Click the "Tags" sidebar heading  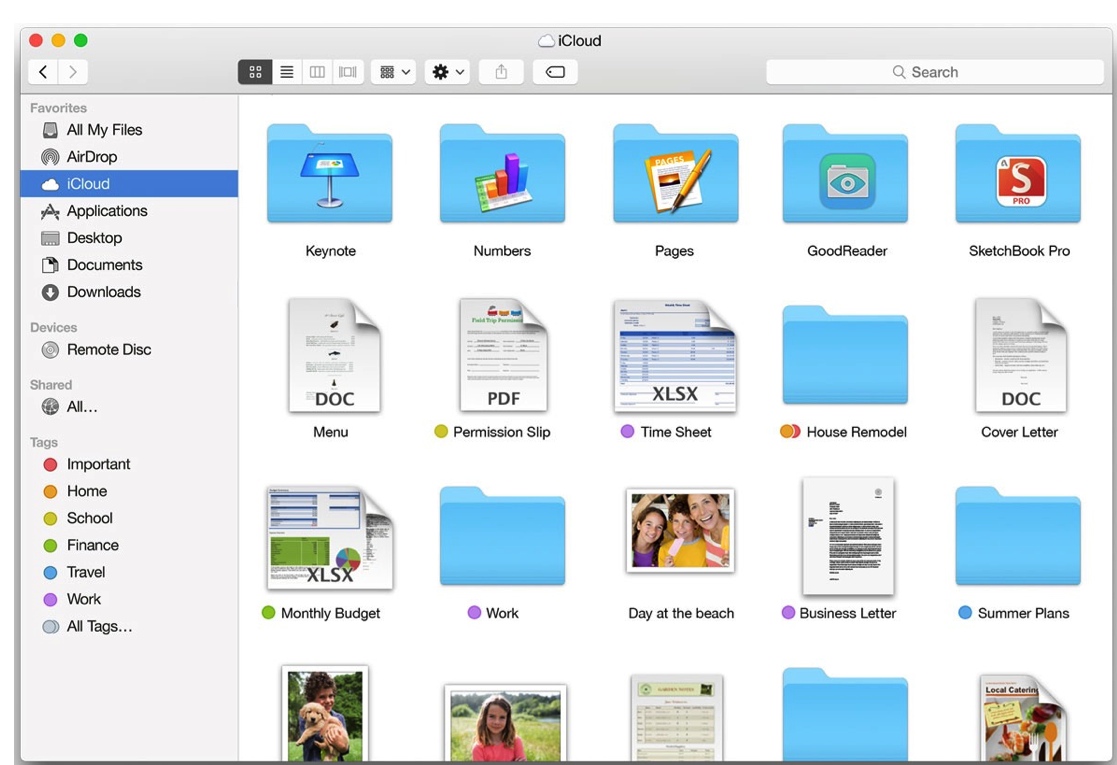coord(43,442)
